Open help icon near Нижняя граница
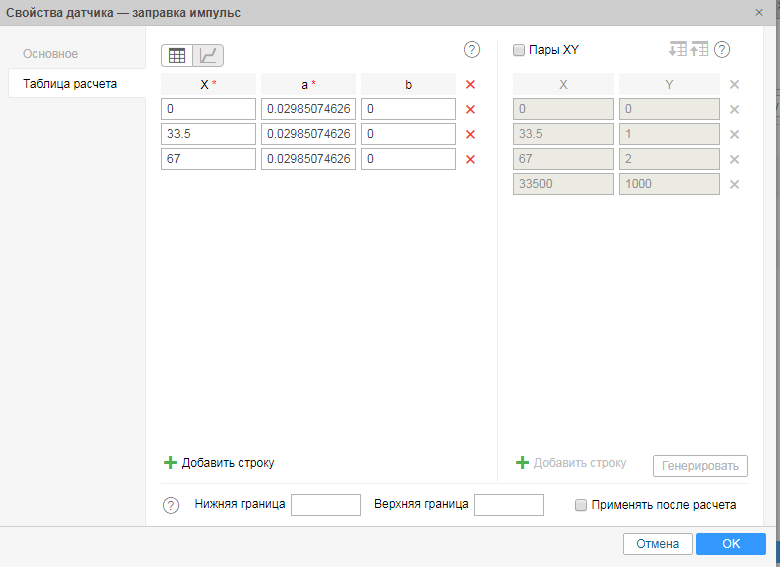Viewport: 780px width, 567px height. coord(171,505)
